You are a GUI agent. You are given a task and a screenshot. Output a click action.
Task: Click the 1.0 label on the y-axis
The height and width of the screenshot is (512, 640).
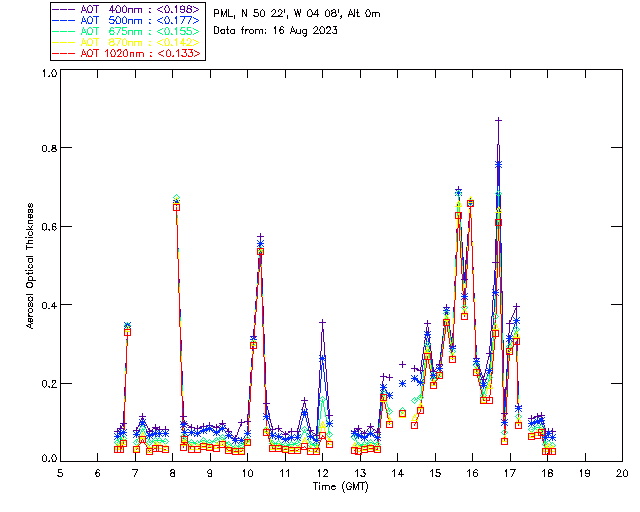(x=49, y=73)
